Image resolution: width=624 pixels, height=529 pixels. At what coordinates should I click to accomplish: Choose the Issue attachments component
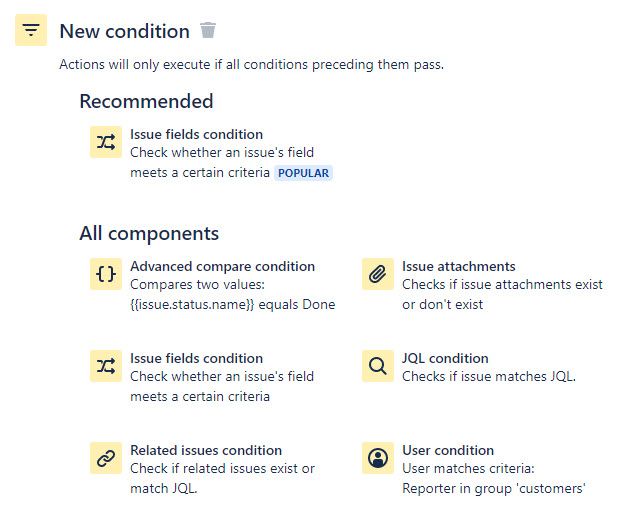click(x=458, y=266)
